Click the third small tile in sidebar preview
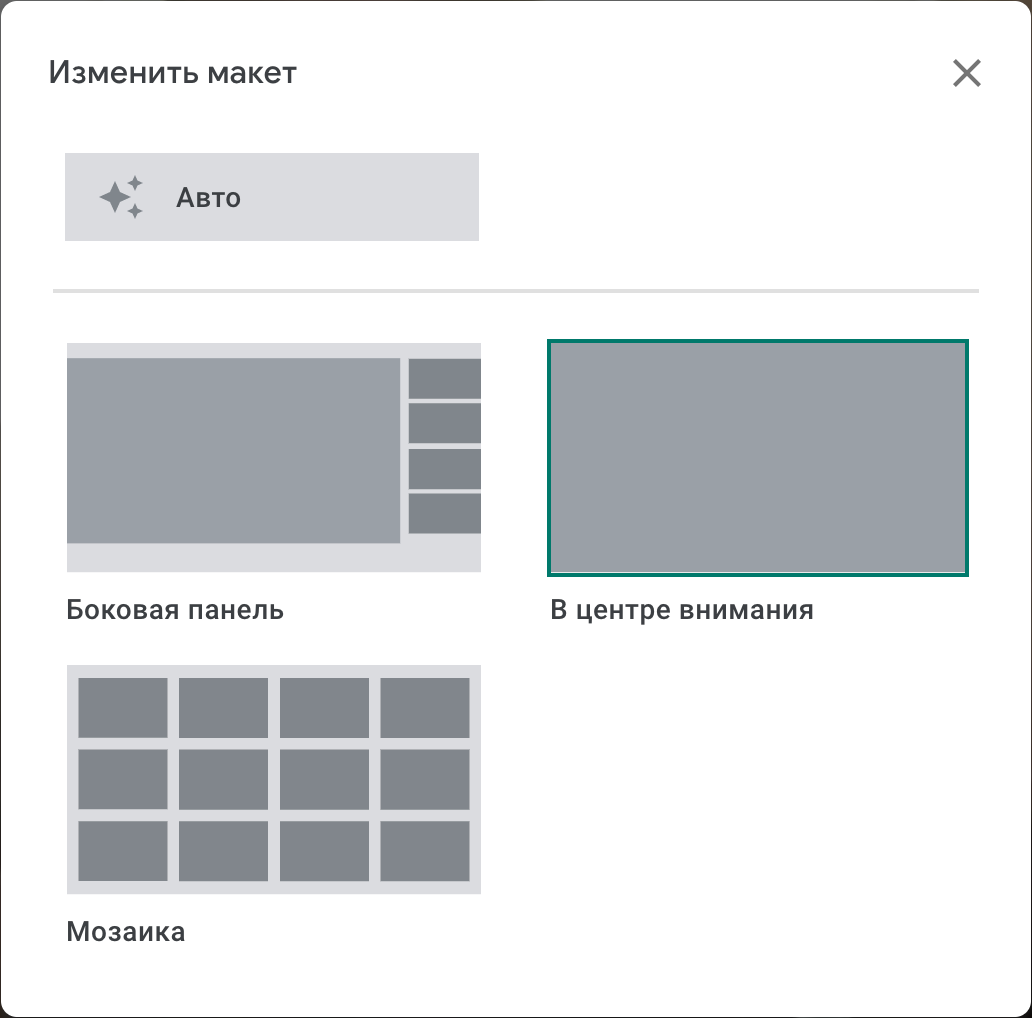This screenshot has height=1018, width=1032. (444, 468)
